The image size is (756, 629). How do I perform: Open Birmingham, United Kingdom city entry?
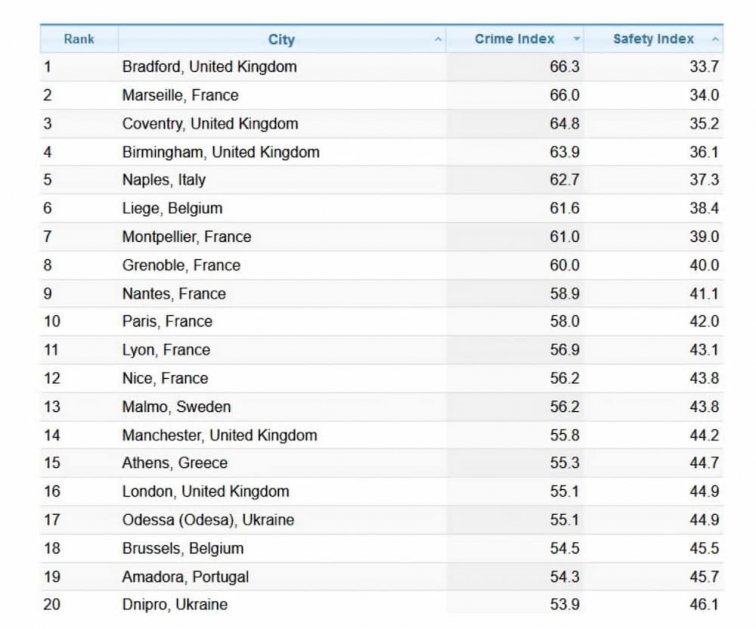pos(221,152)
